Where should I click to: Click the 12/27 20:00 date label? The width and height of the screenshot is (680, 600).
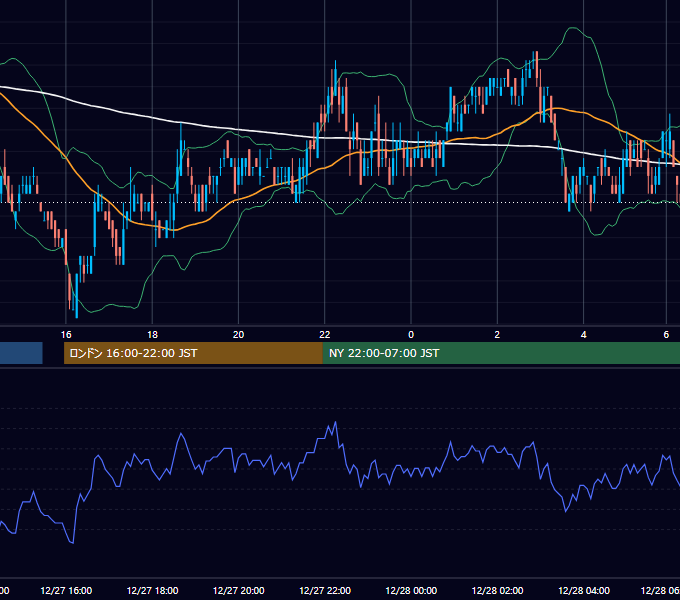click(x=239, y=591)
